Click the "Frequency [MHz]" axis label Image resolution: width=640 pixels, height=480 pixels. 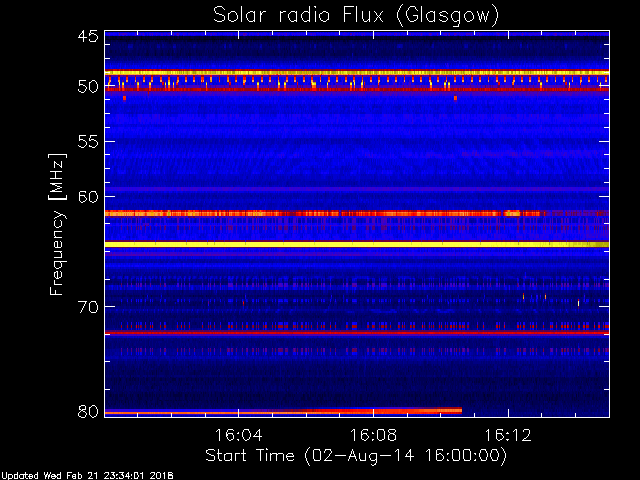tap(57, 224)
